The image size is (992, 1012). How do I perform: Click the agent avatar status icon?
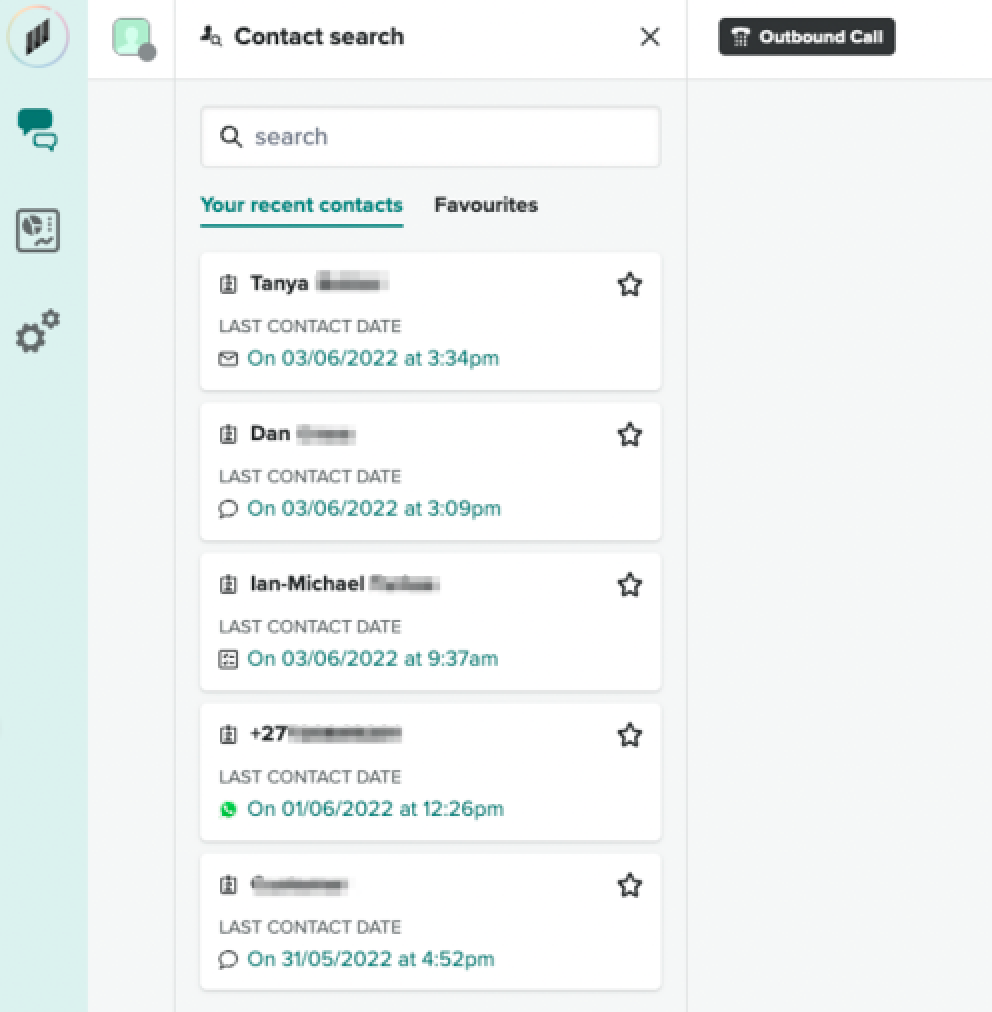pos(132,39)
